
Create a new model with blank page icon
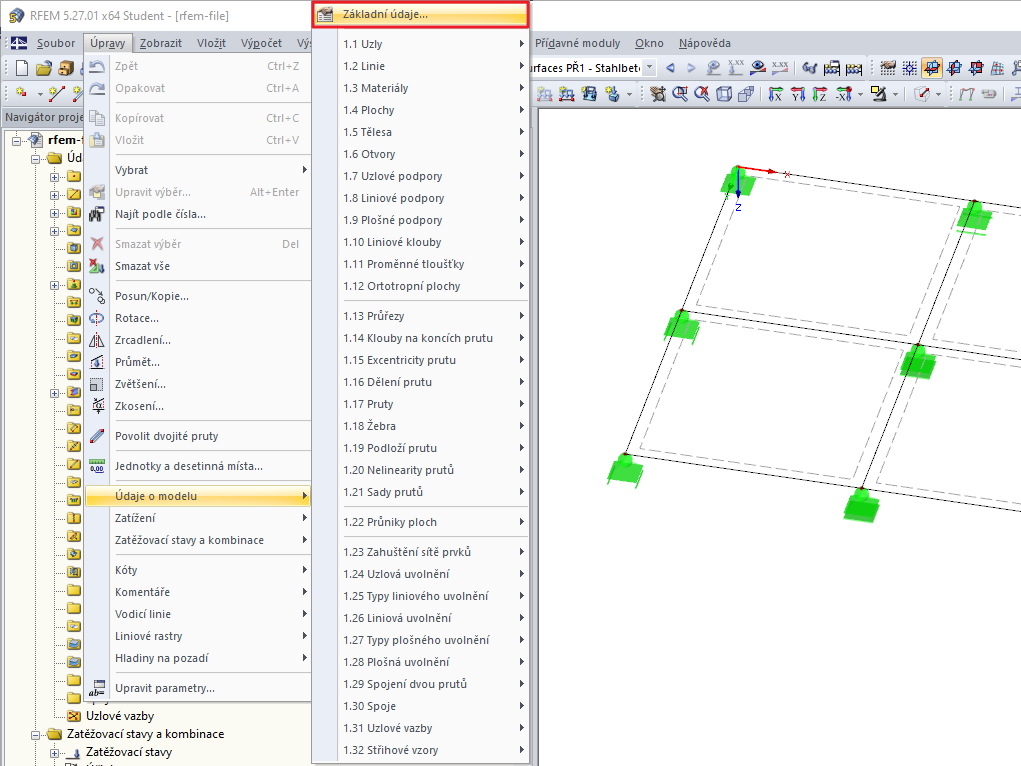(21, 68)
